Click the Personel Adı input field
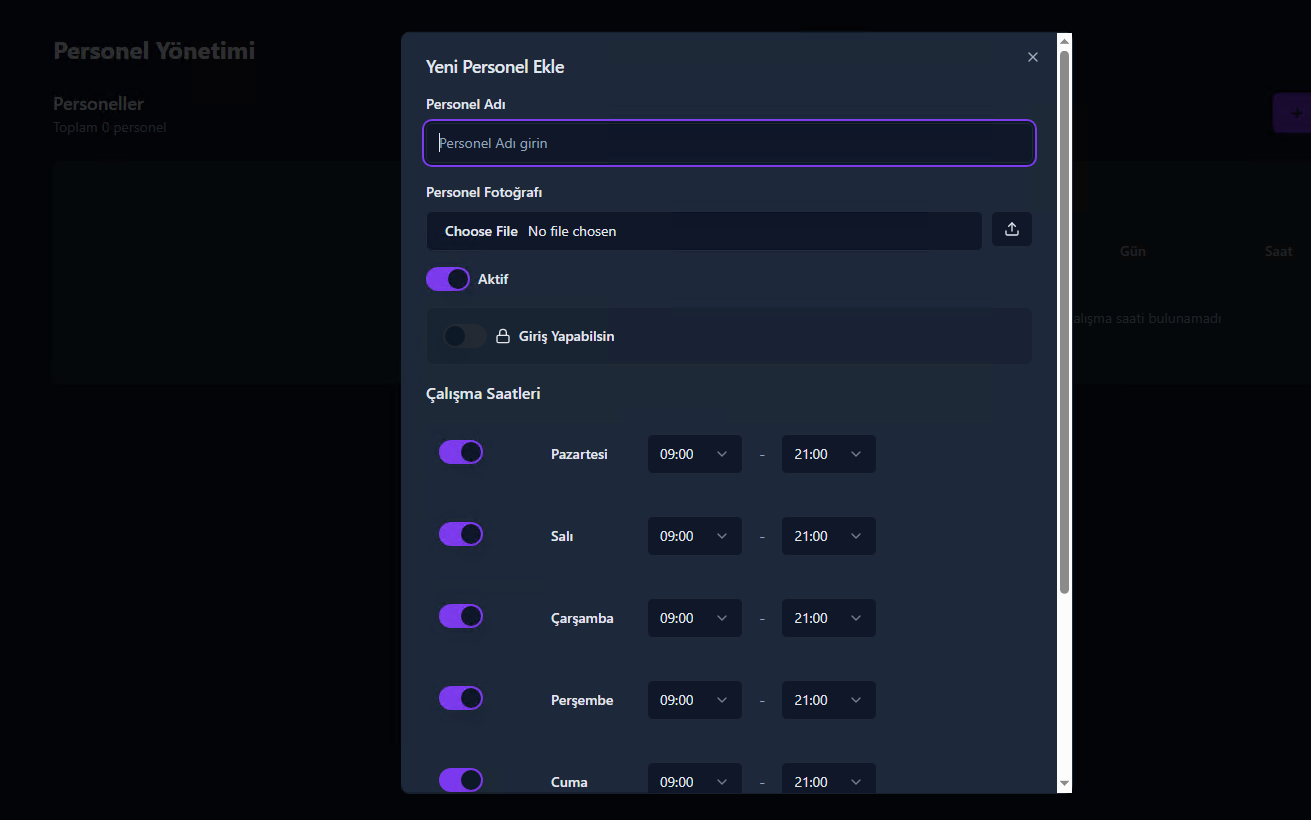The width and height of the screenshot is (1311, 820). [x=730, y=143]
